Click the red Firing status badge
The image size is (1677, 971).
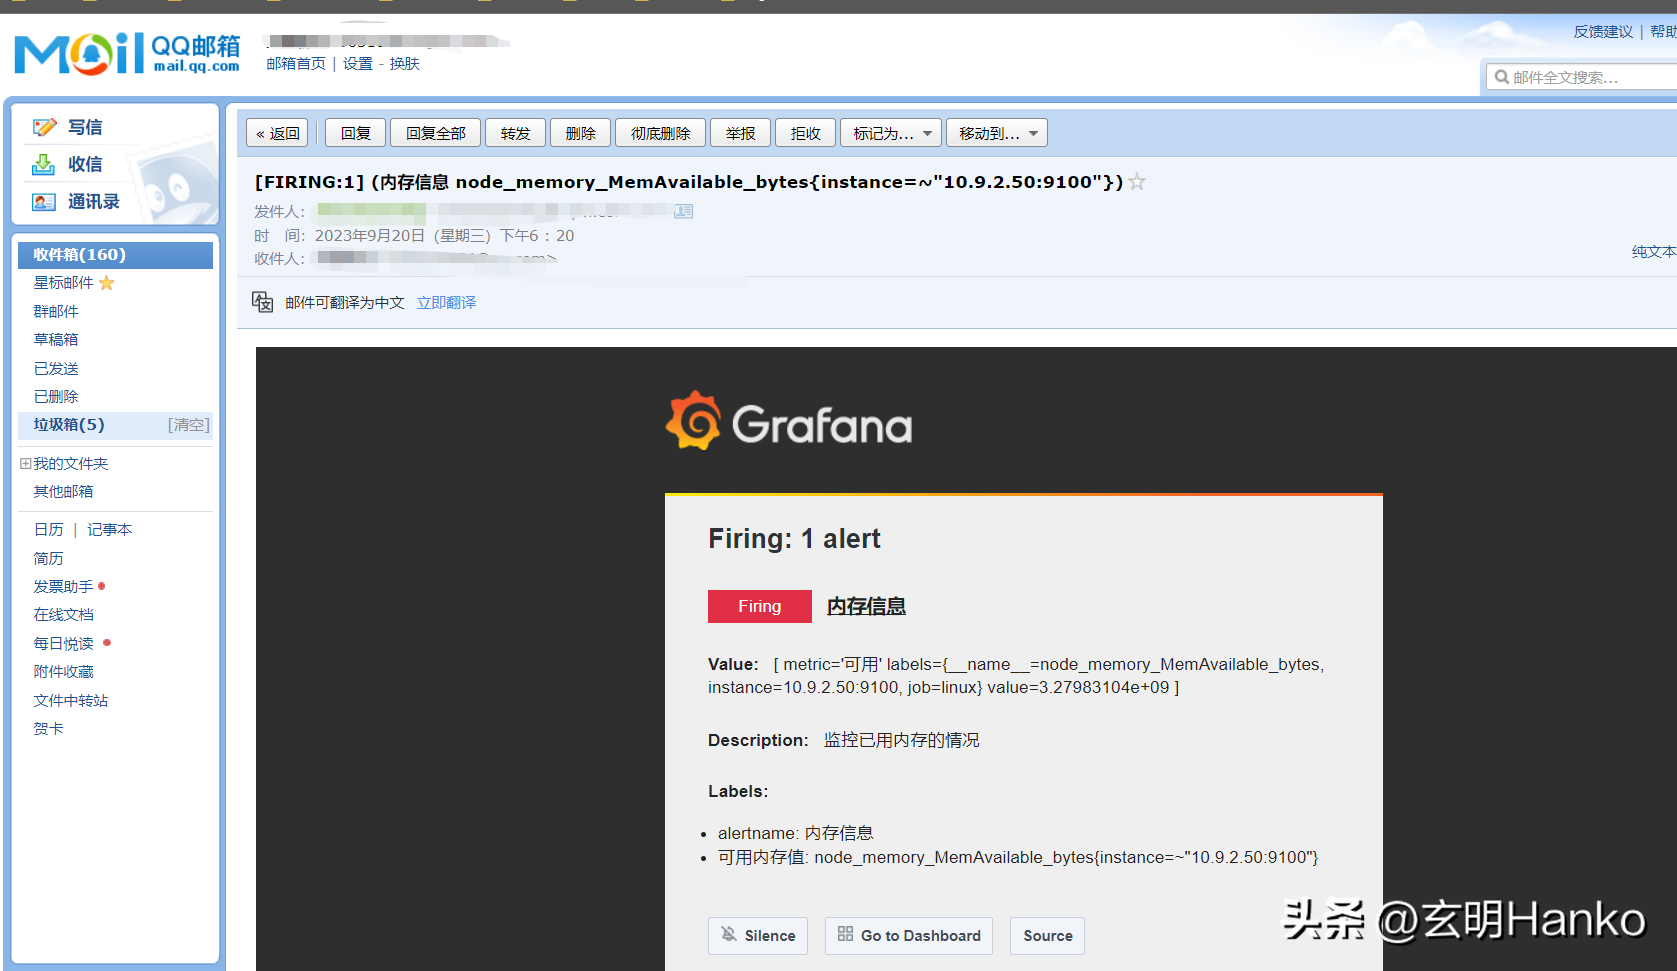click(759, 607)
